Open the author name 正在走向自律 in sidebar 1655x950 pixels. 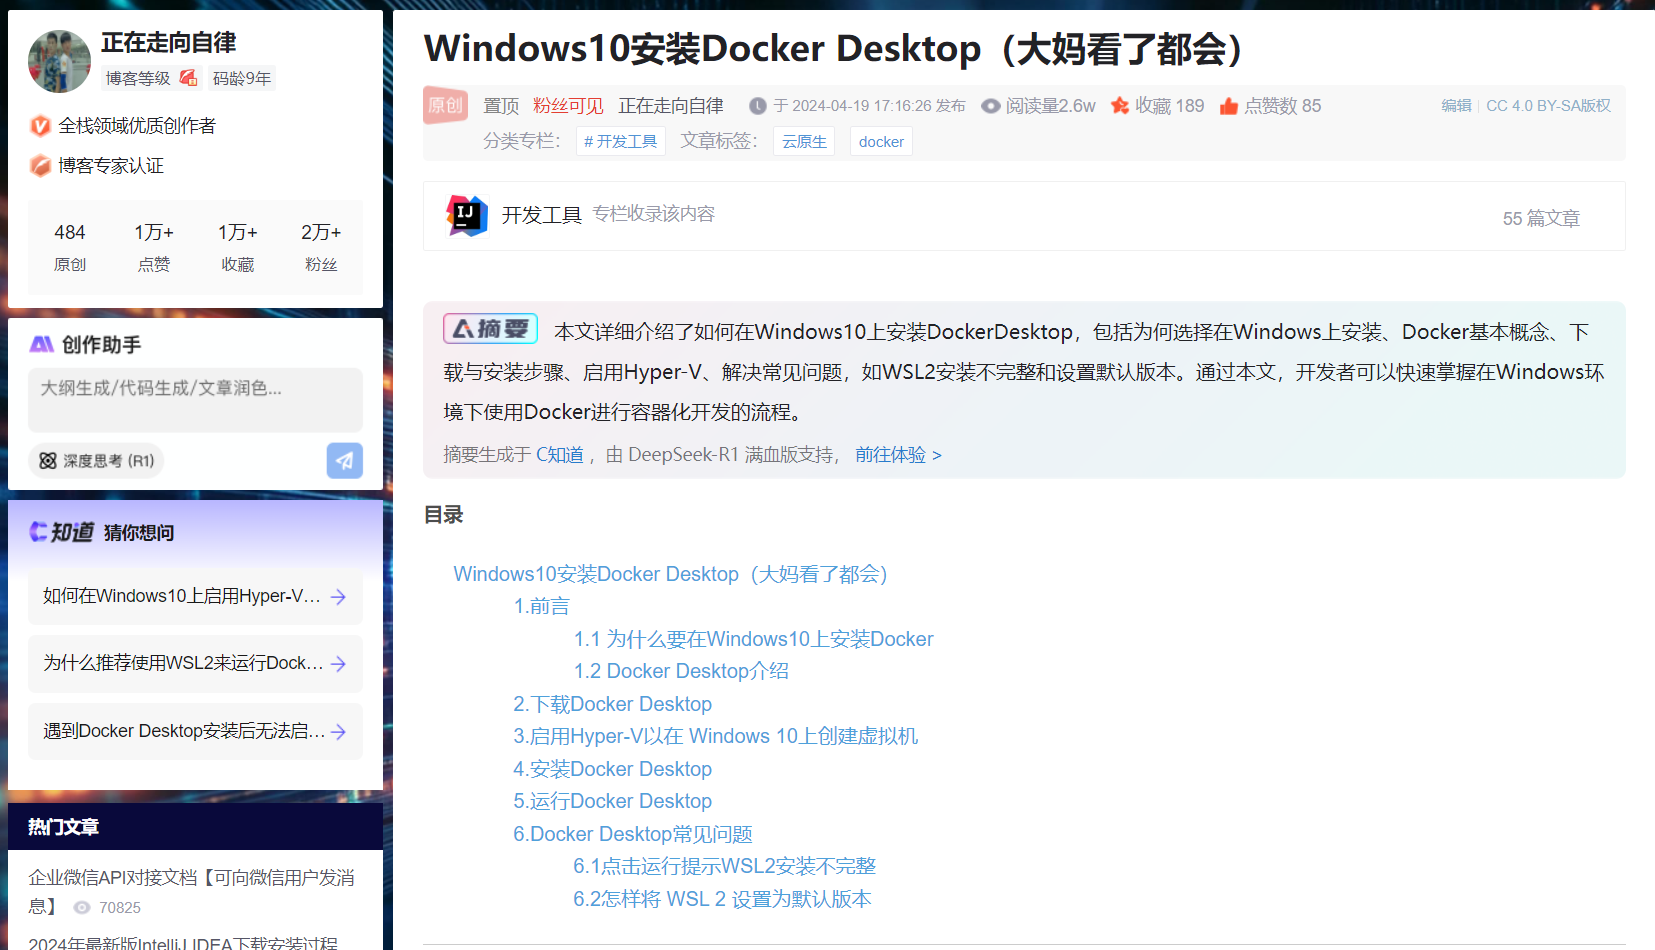pos(168,43)
